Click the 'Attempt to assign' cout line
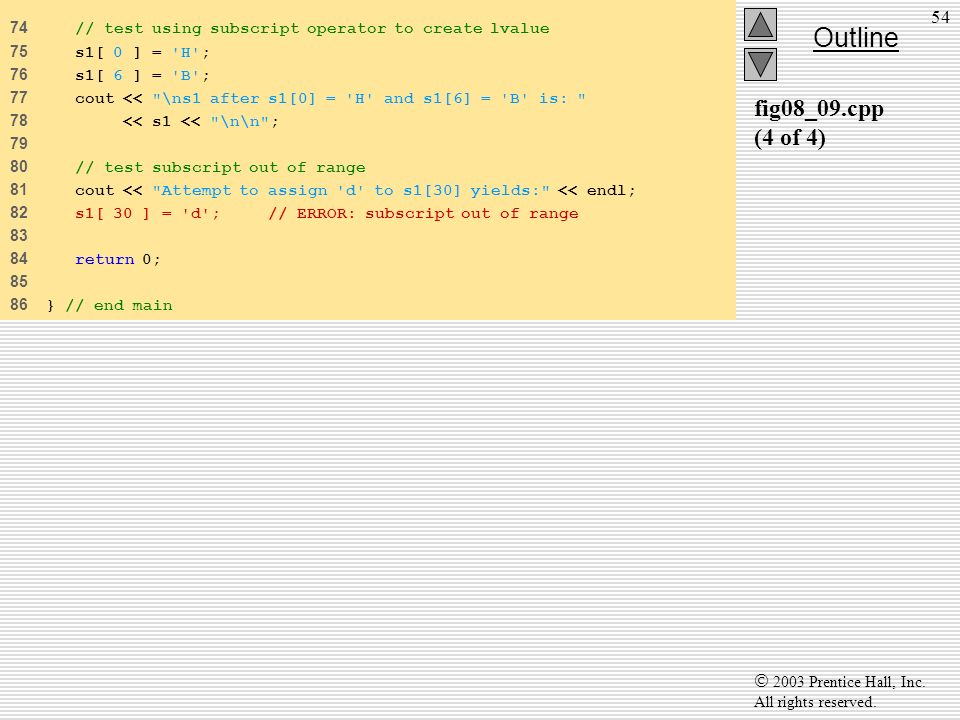 (355, 190)
